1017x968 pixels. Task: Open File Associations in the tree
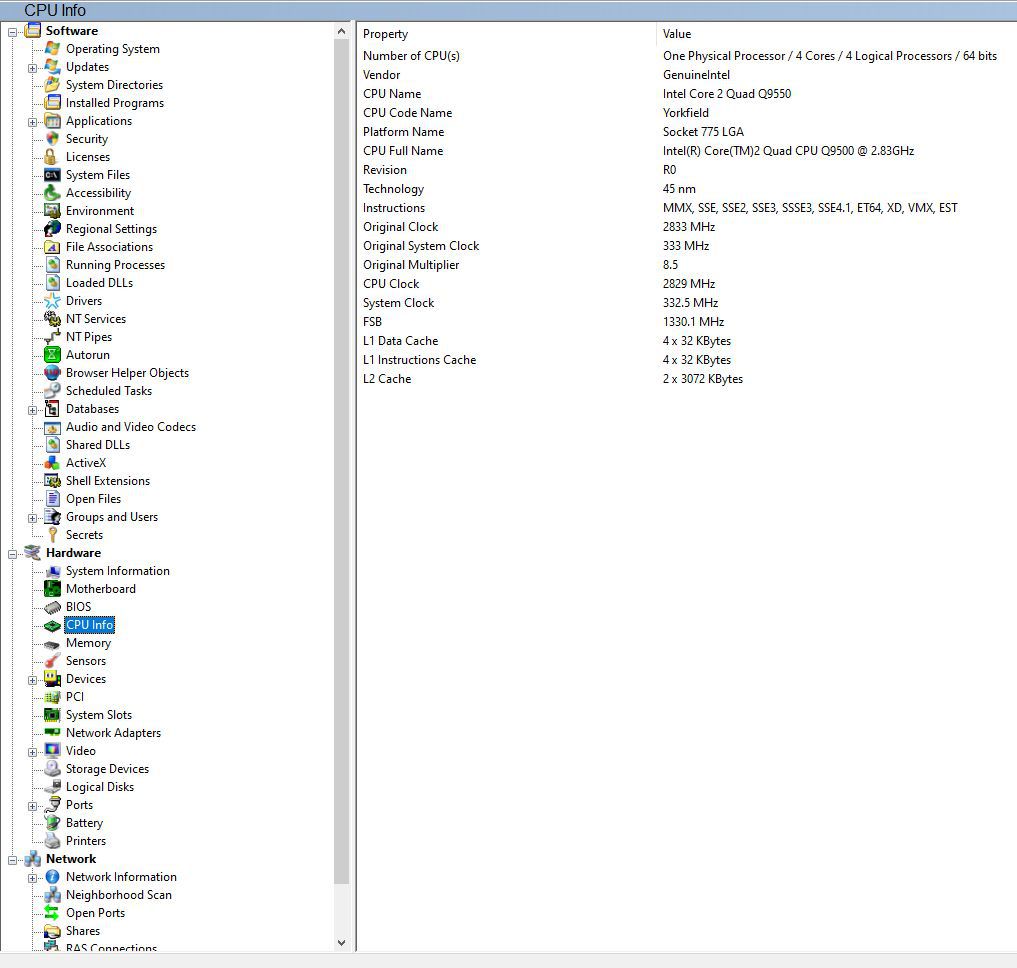coord(110,247)
